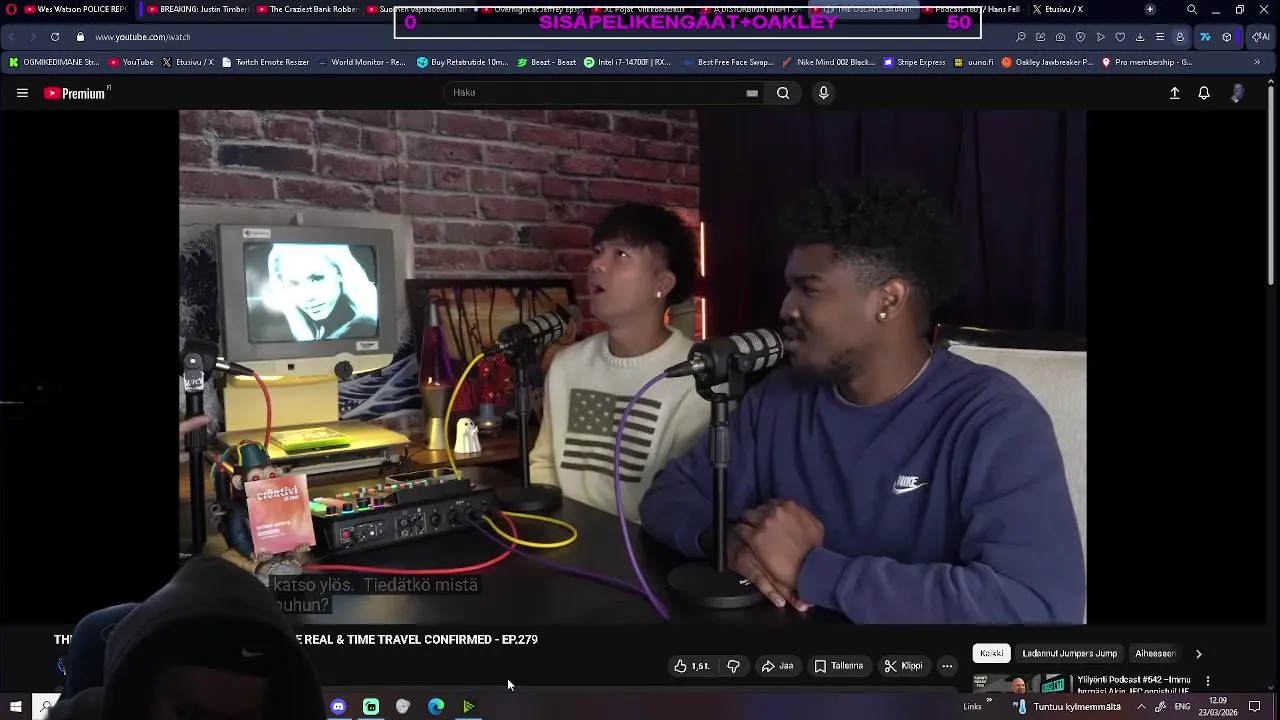This screenshot has height=720, width=1280.
Task: Open green play-arrow app in taskbar
Action: tap(468, 707)
